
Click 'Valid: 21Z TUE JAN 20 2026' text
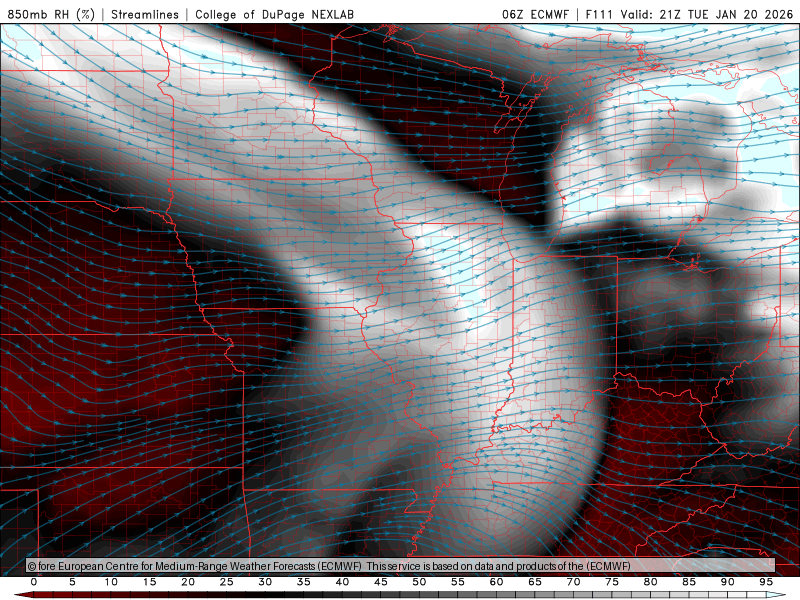tap(707, 14)
